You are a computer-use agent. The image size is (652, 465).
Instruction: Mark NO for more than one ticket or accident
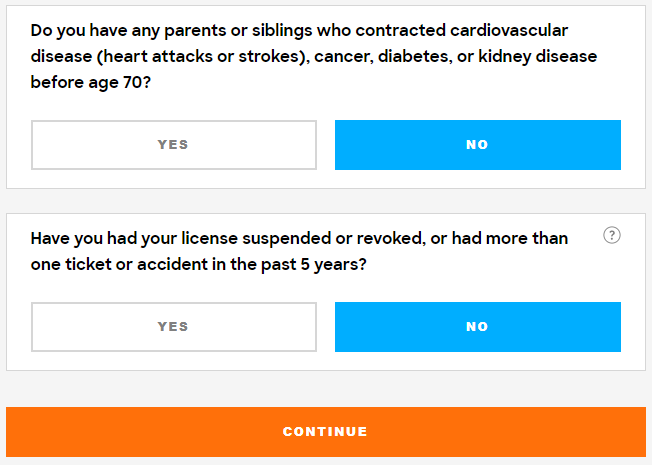(x=478, y=327)
